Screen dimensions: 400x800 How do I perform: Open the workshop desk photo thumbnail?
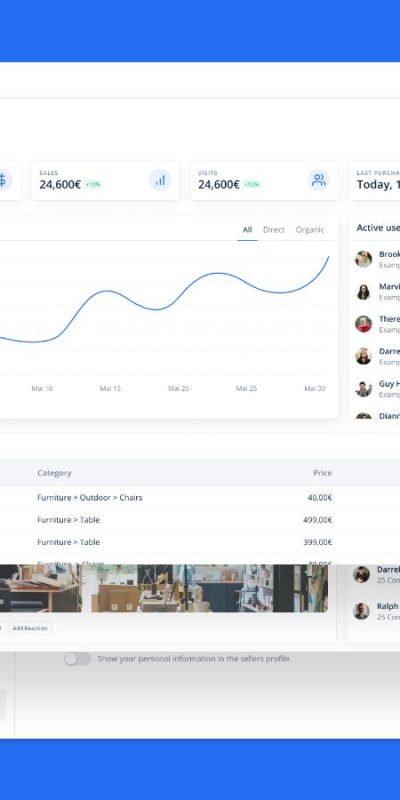(x=40, y=588)
